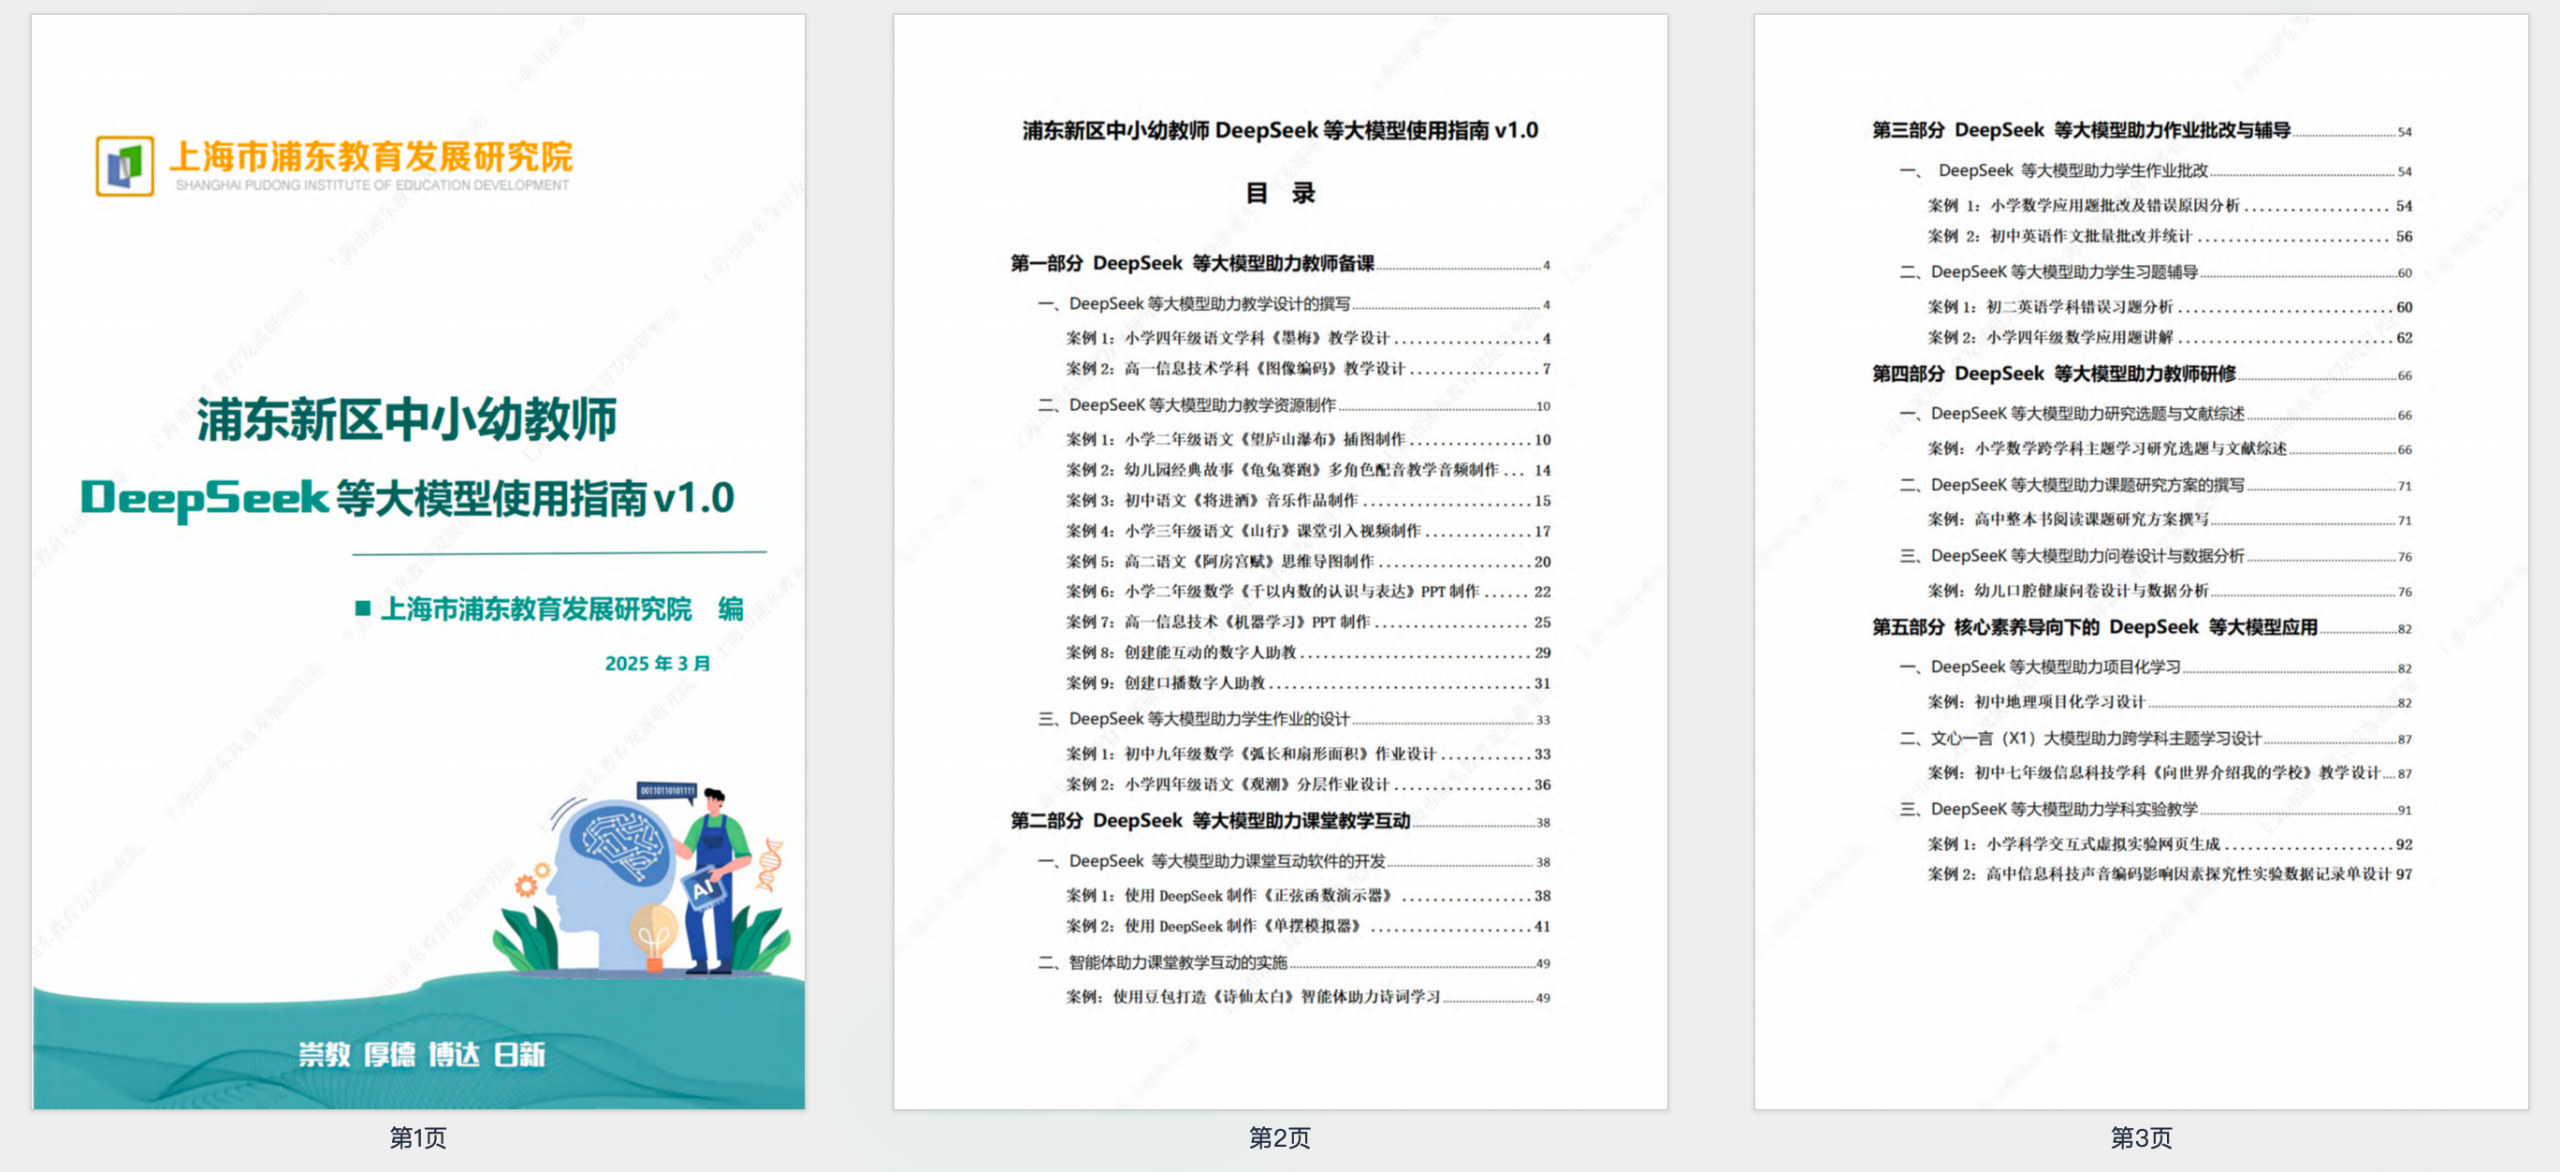Image resolution: width=2560 pixels, height=1172 pixels.
Task: Open '第三部分 DeepSeek 等大模型助力作业批改与辅导' entry
Action: 2142,131
